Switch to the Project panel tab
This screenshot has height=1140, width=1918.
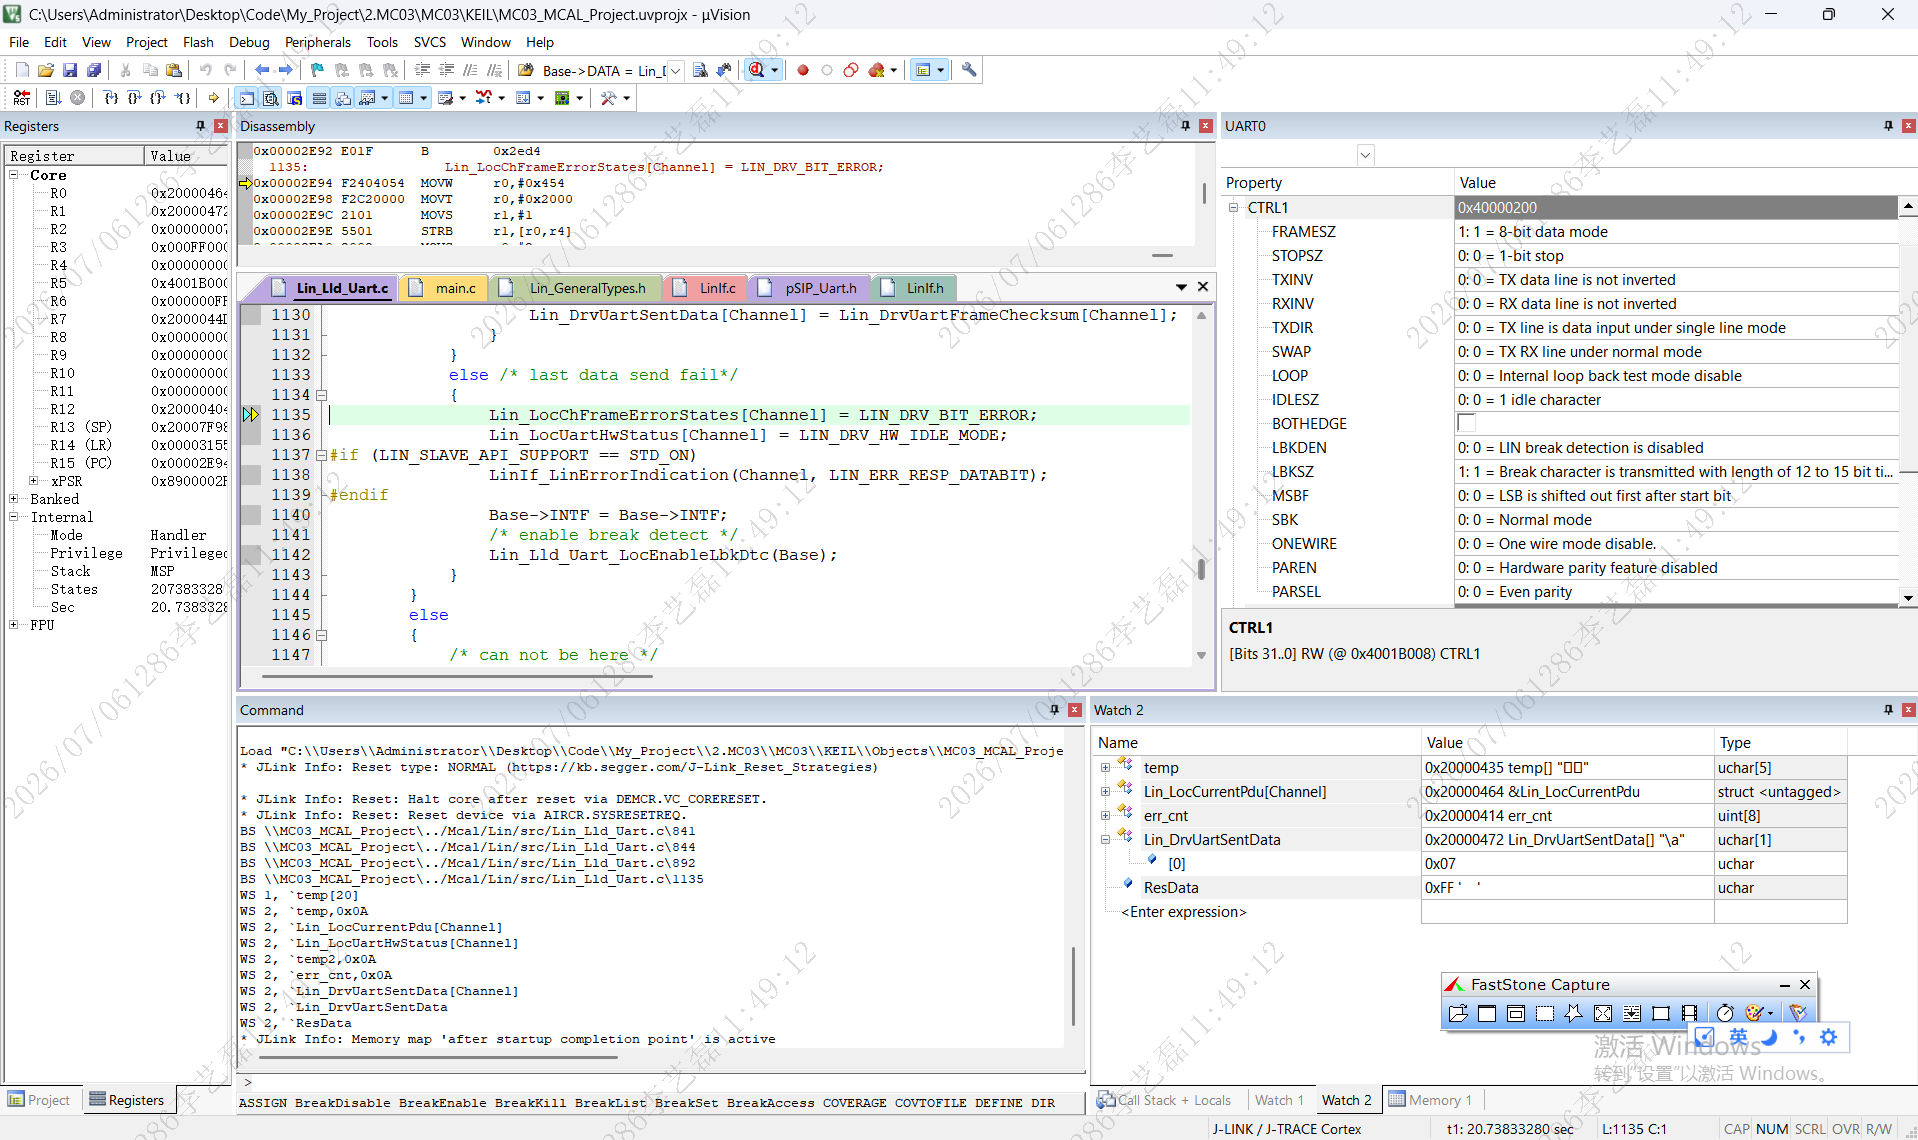[x=40, y=1100]
